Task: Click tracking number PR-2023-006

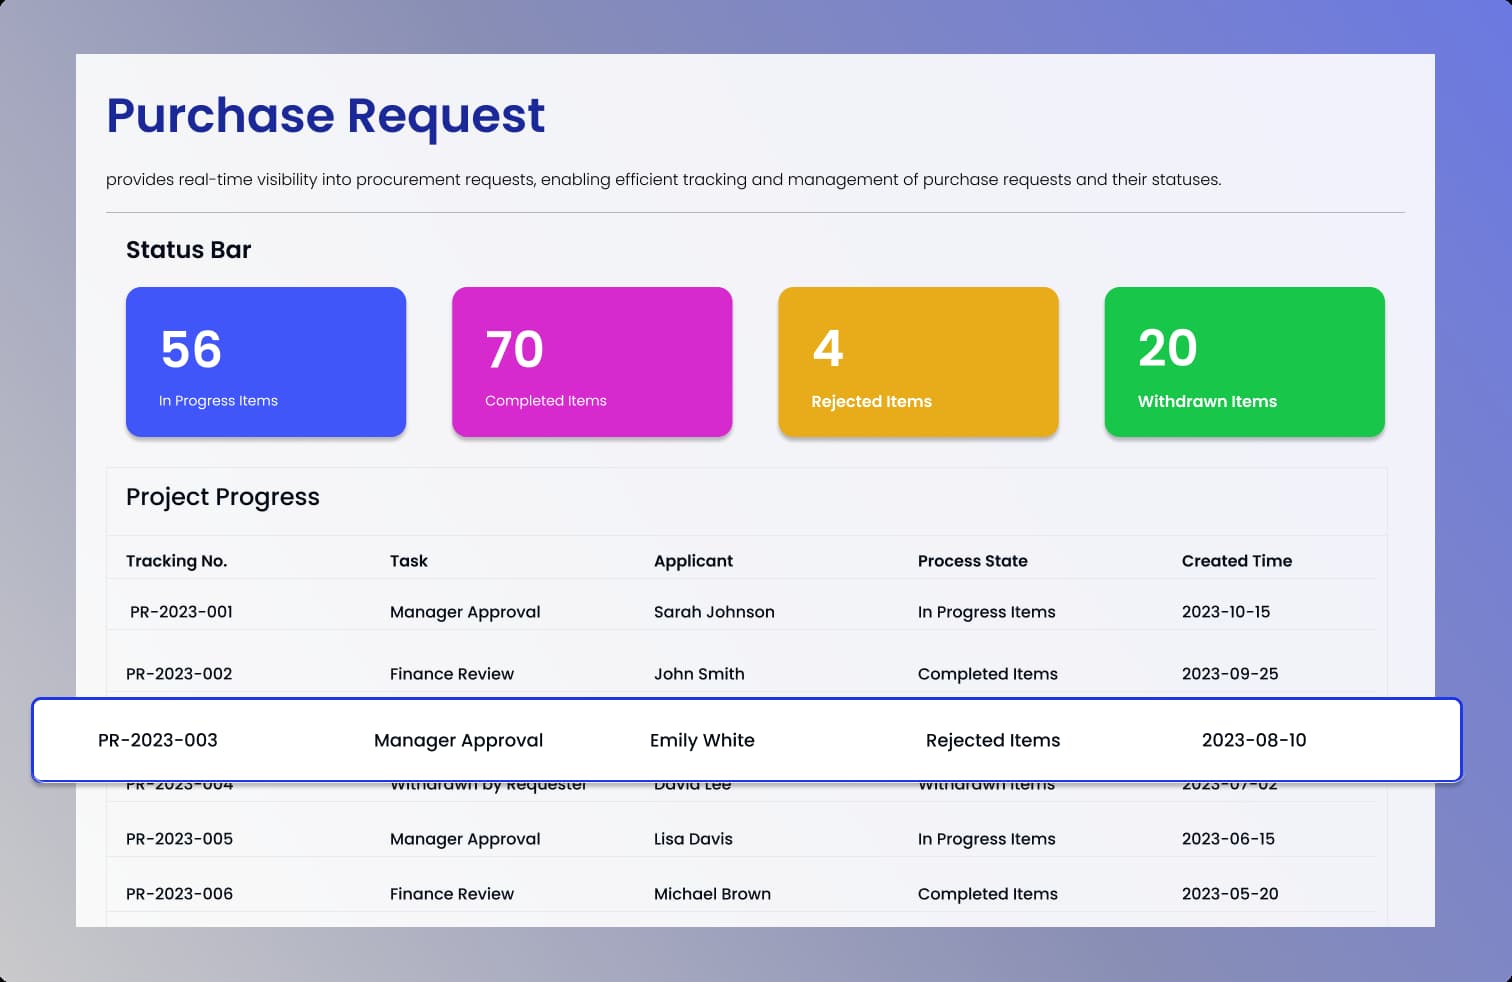Action: pos(179,894)
